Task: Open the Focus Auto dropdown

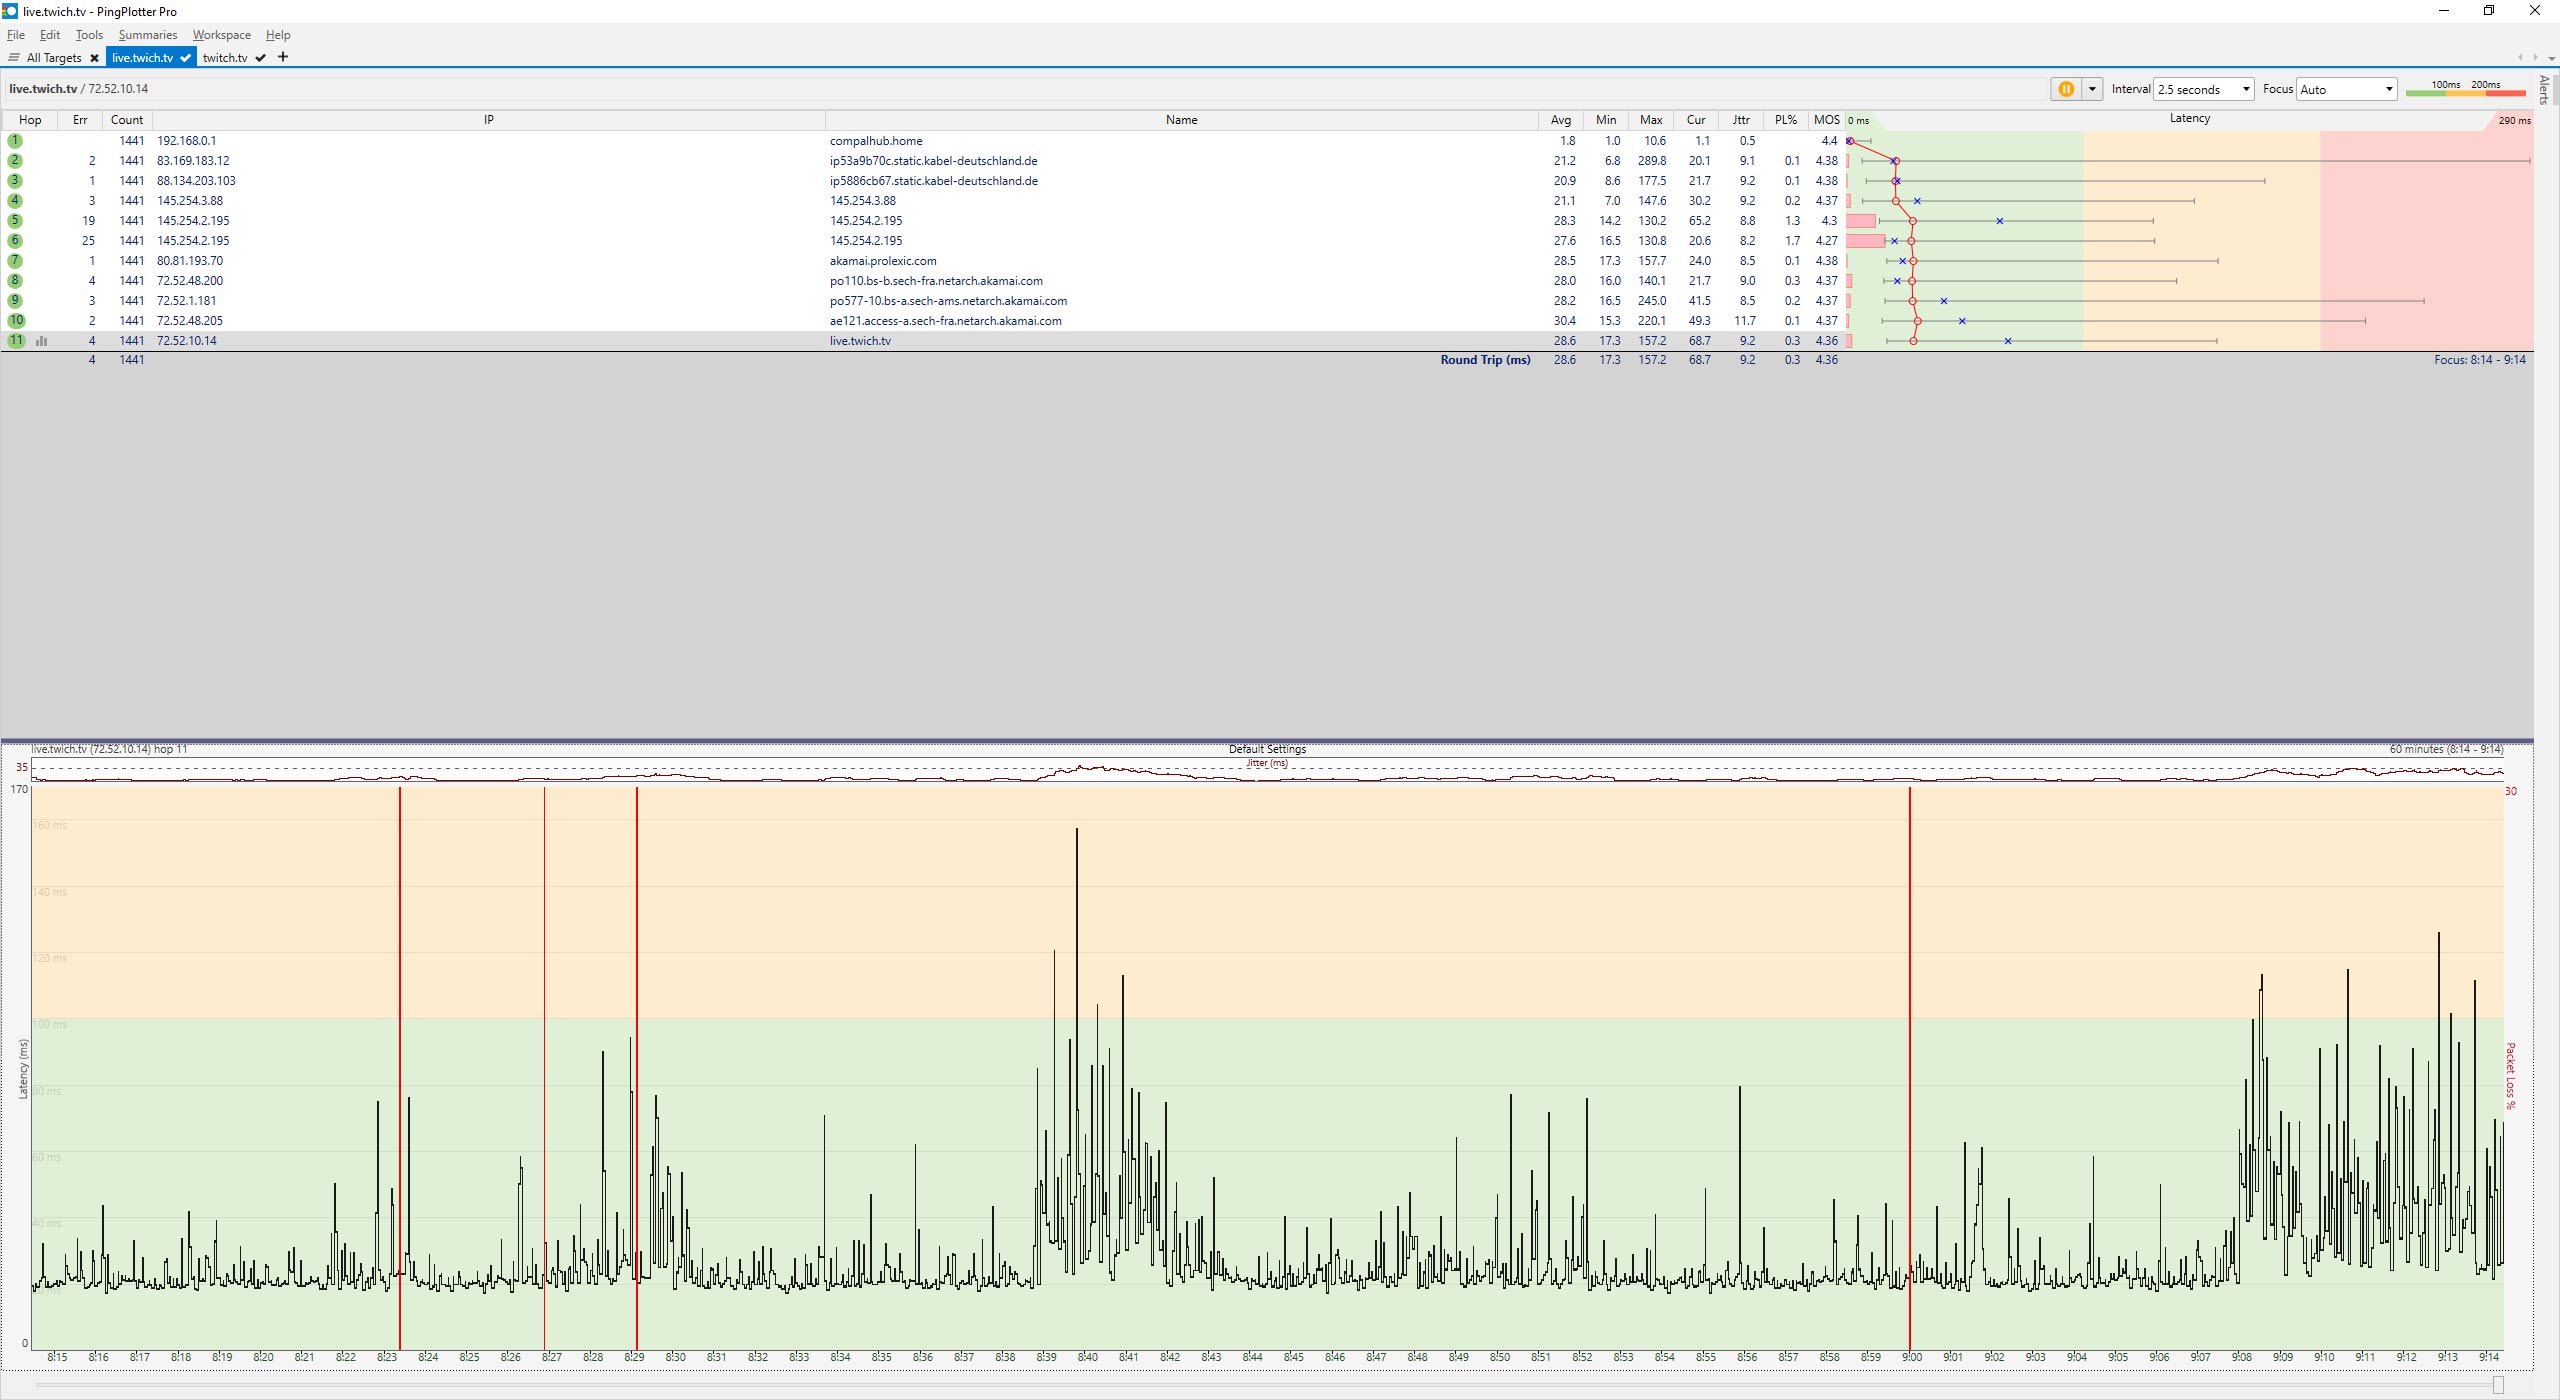Action: 2346,89
